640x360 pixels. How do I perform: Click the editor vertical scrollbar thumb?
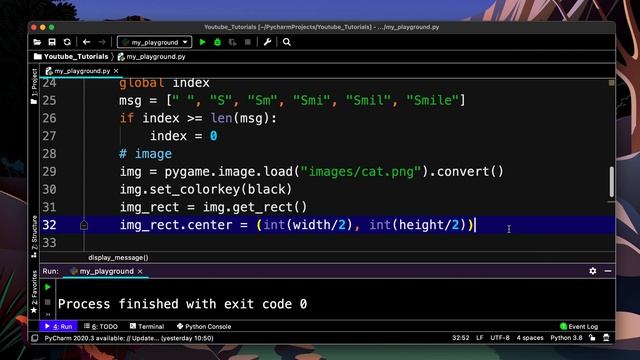[611, 182]
